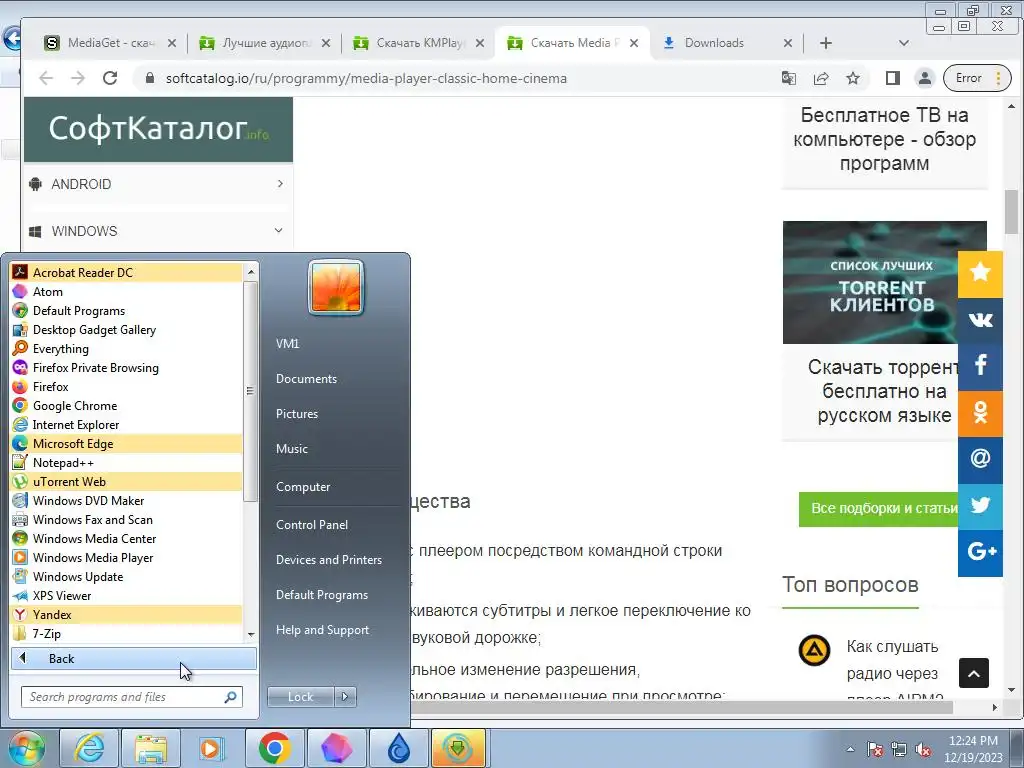
Task: Open Windows Fax and Scan
Action: click(127, 519)
